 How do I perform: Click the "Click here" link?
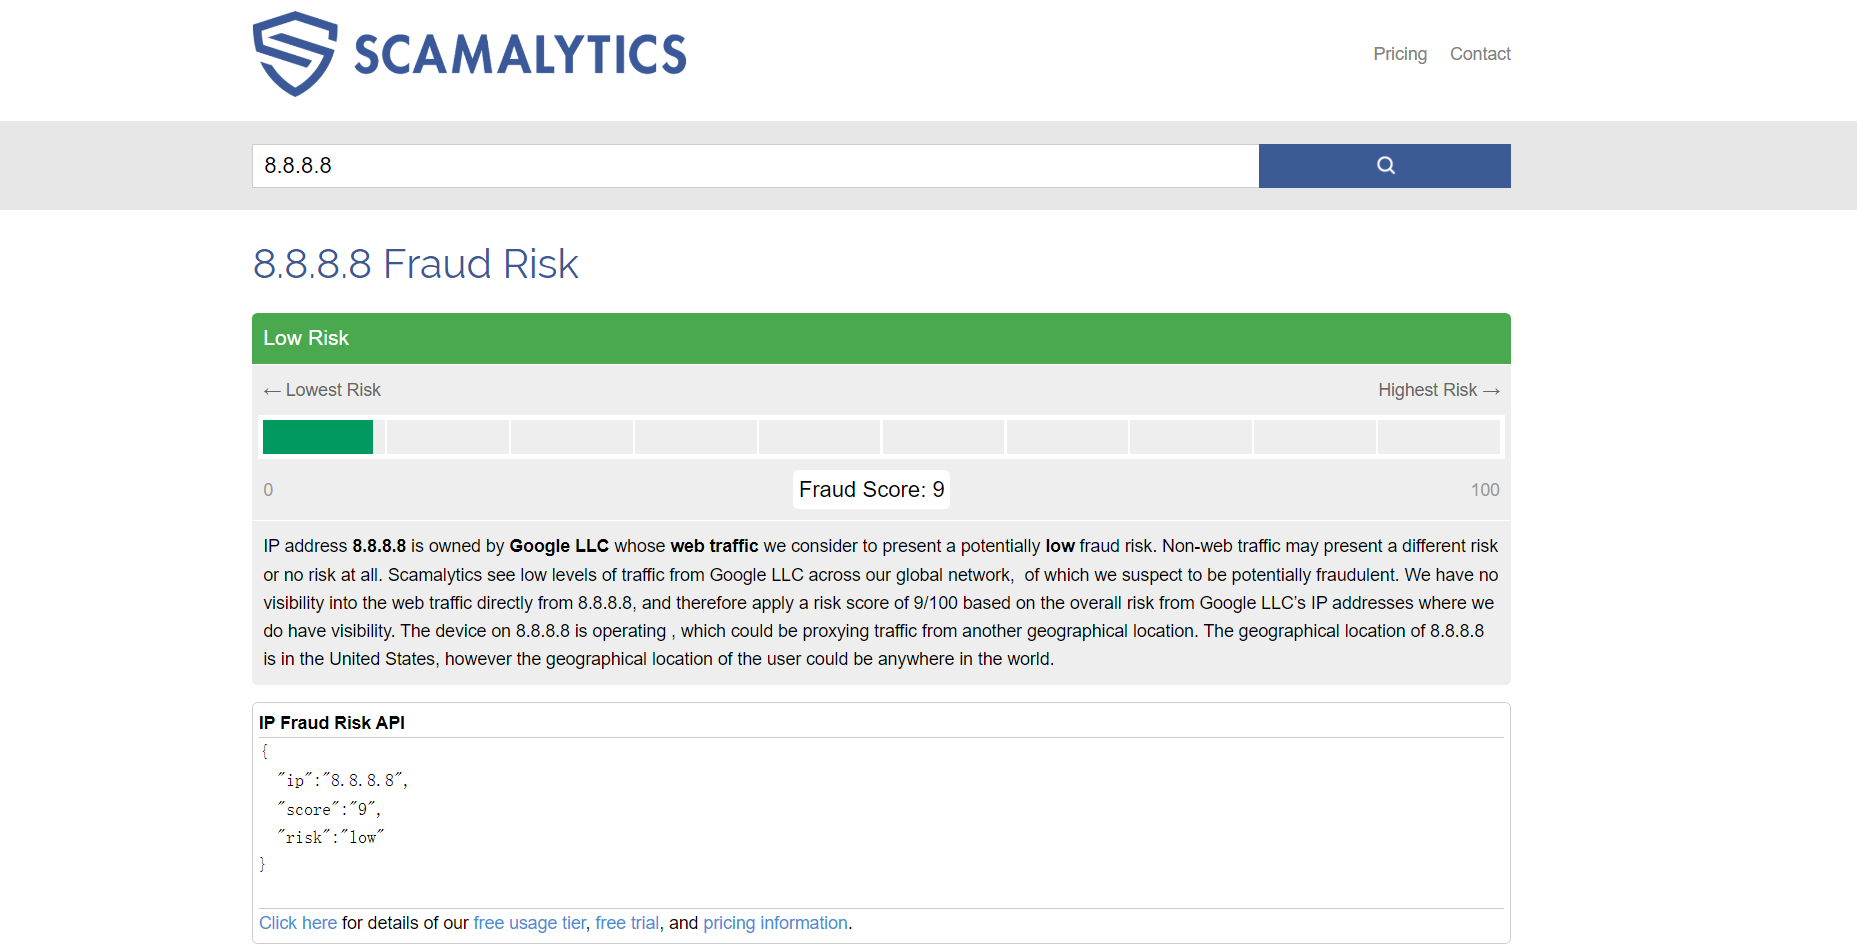click(x=298, y=923)
